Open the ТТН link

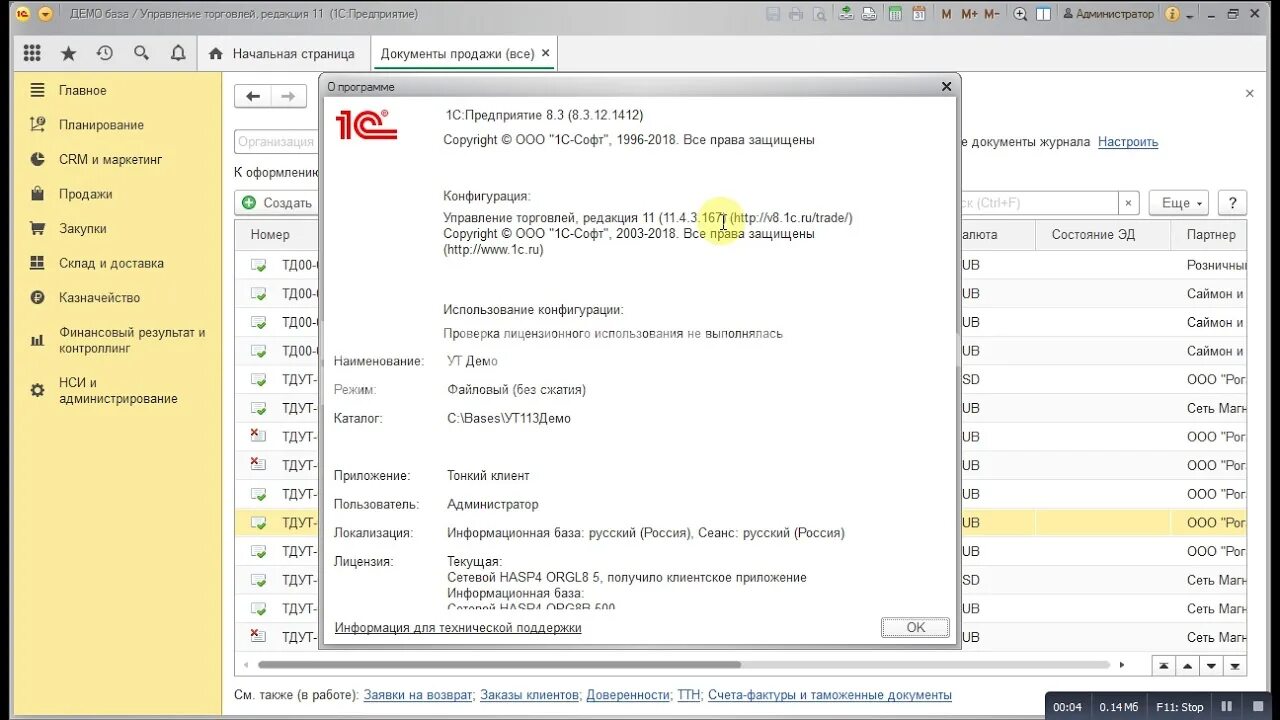[689, 695]
